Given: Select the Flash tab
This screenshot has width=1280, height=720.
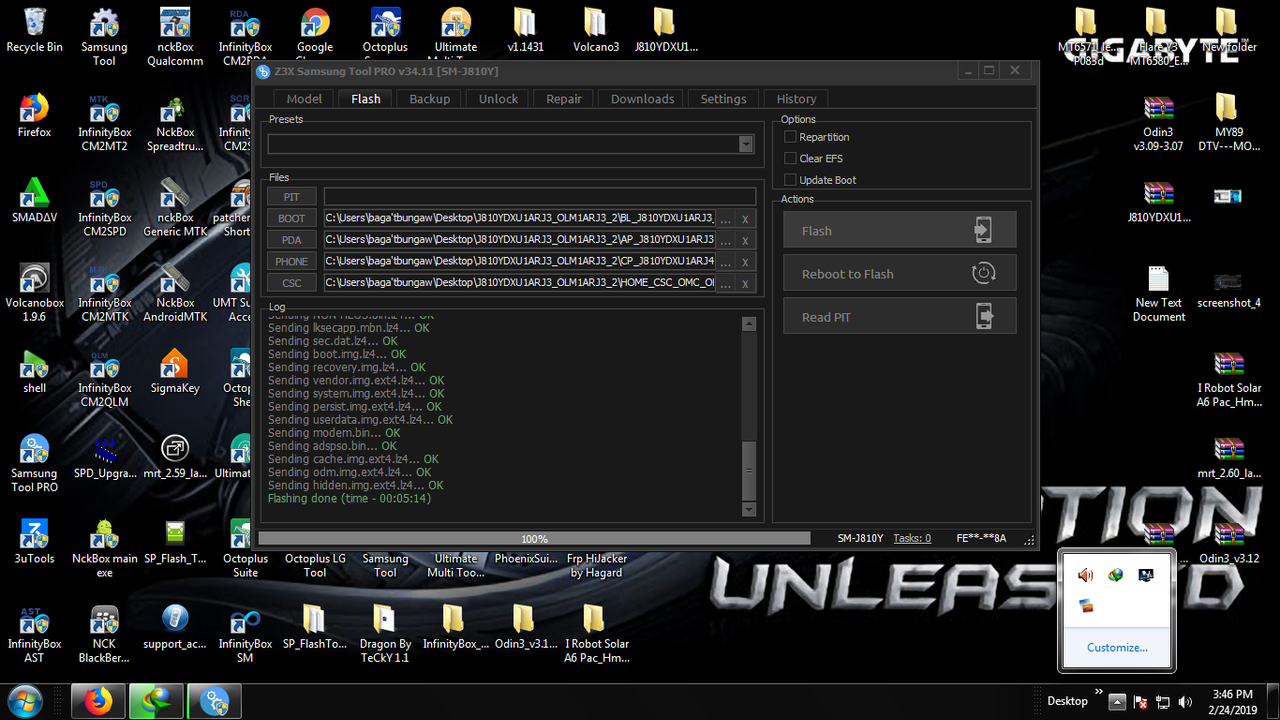Looking at the screenshot, I should (366, 99).
